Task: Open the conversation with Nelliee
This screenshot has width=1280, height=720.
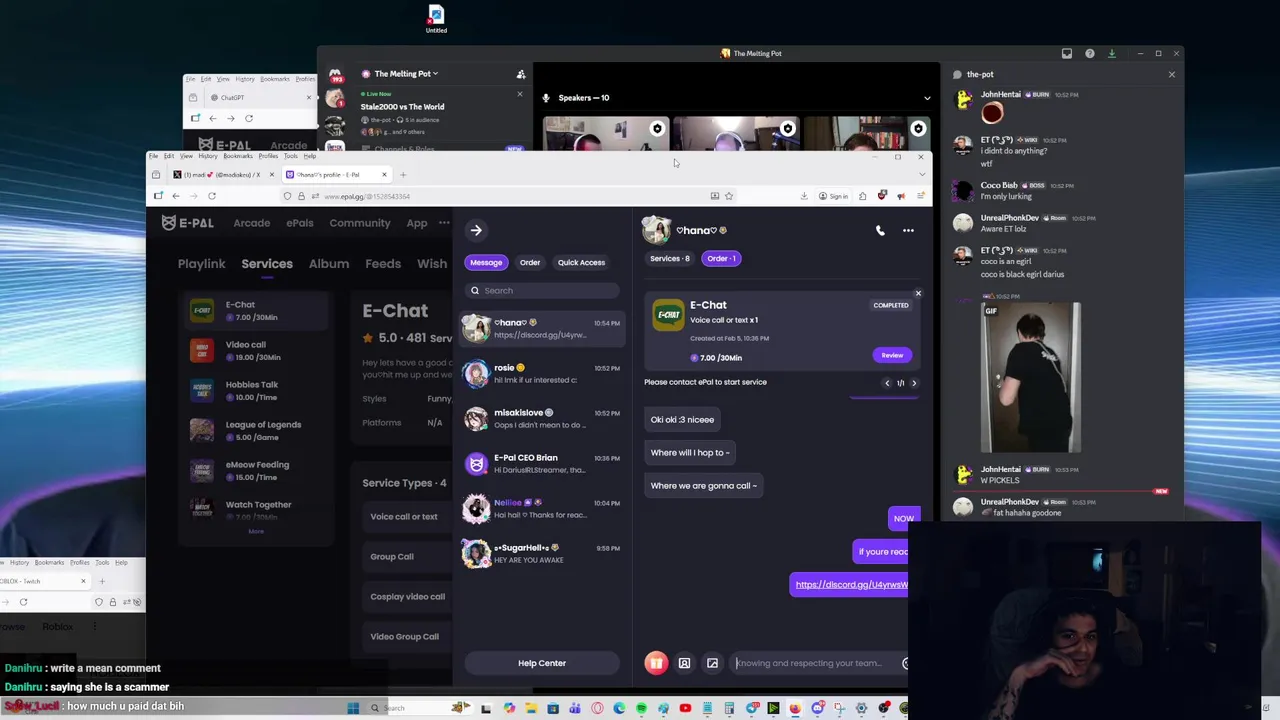Action: 542,508
